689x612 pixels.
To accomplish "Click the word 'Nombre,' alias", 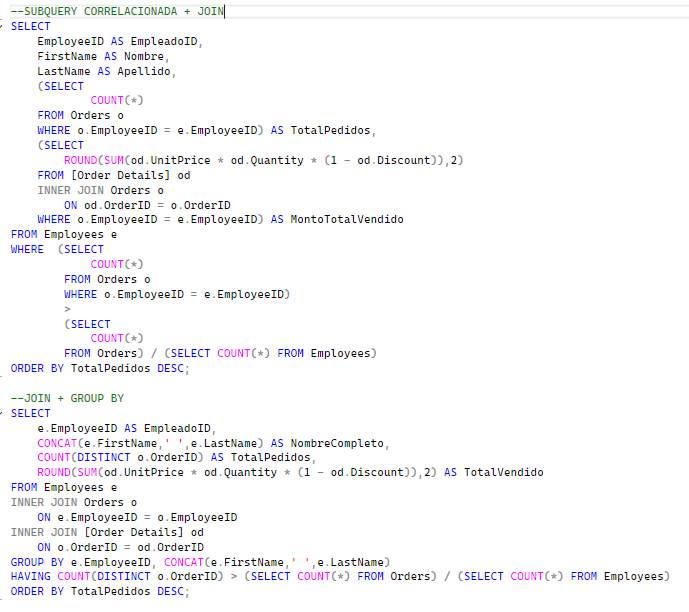I will click(146, 56).
